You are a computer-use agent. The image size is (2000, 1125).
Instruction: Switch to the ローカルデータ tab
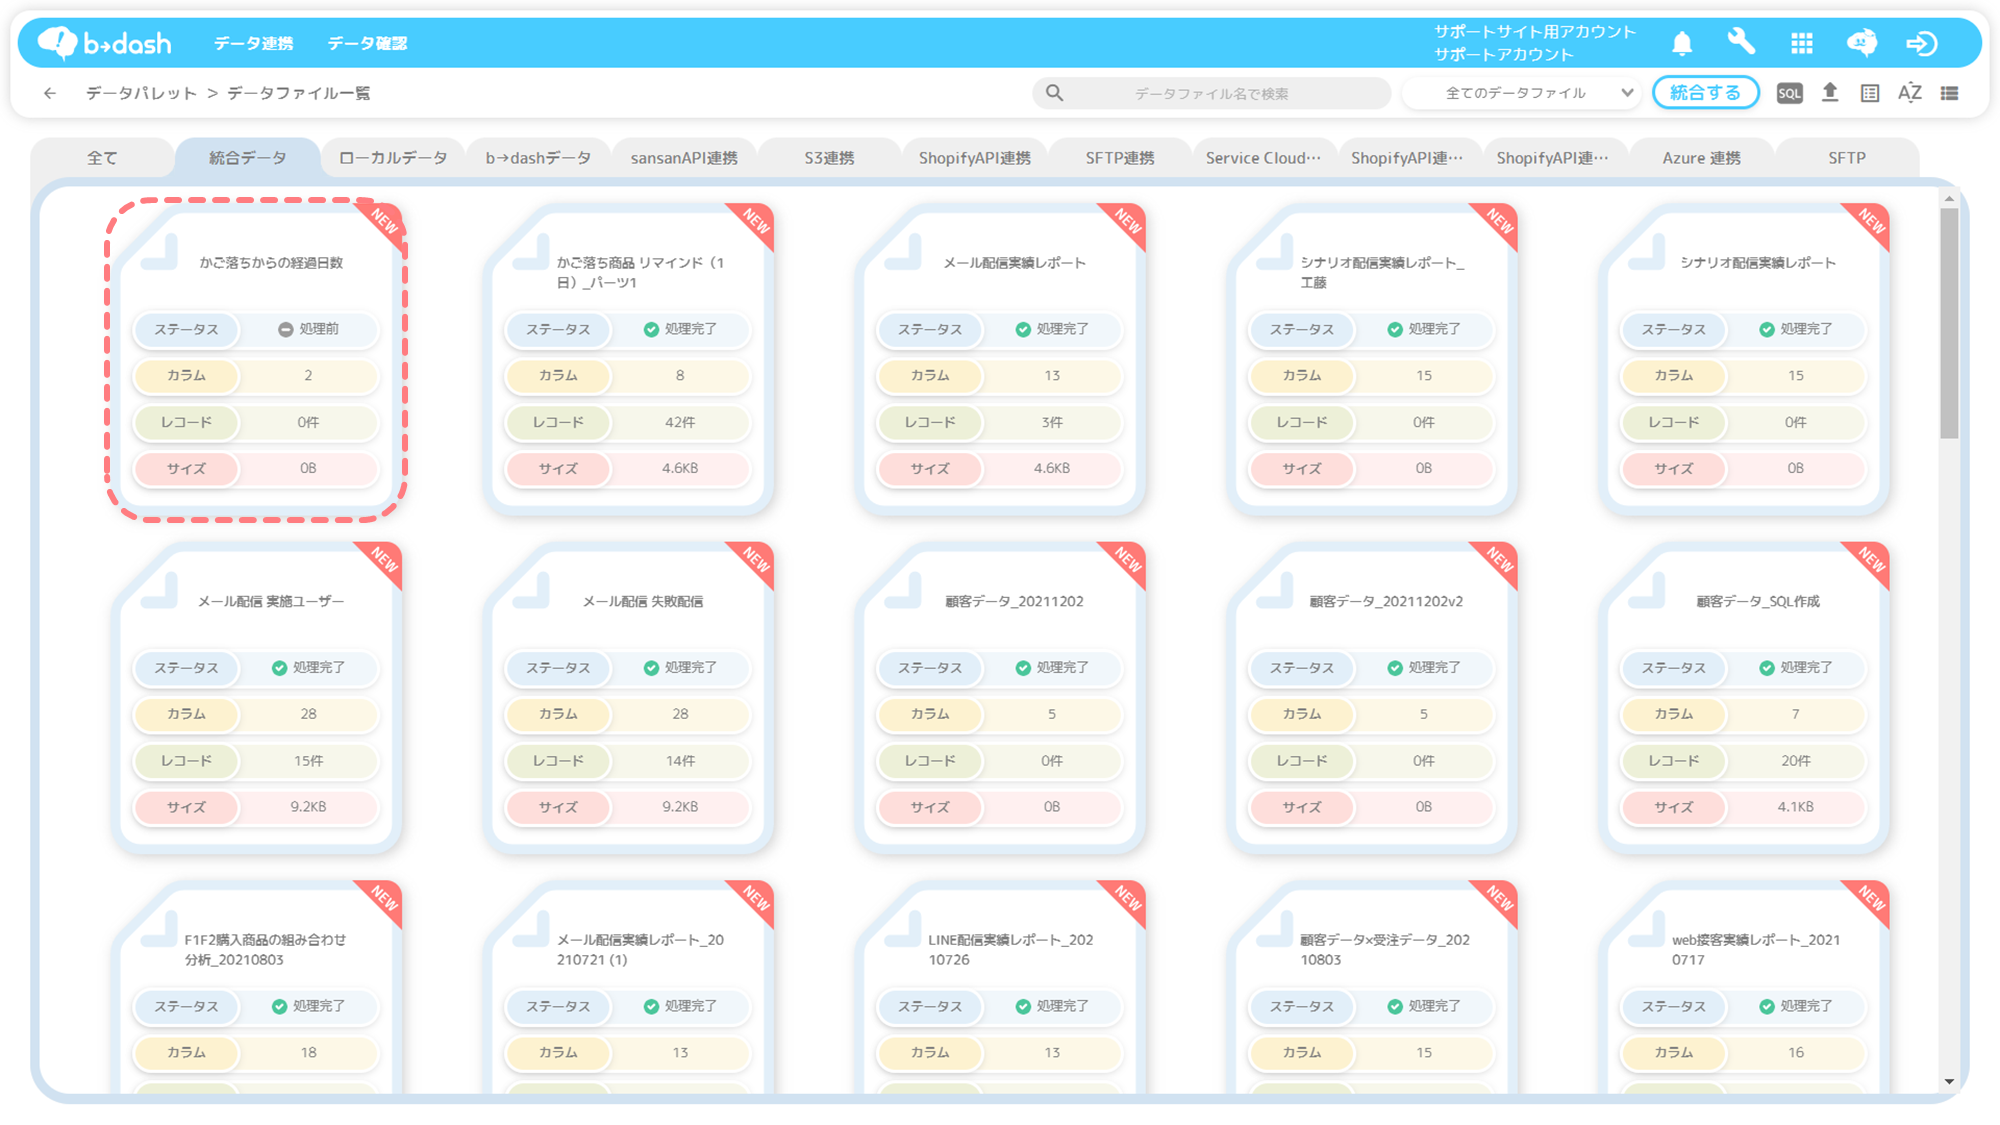point(393,158)
